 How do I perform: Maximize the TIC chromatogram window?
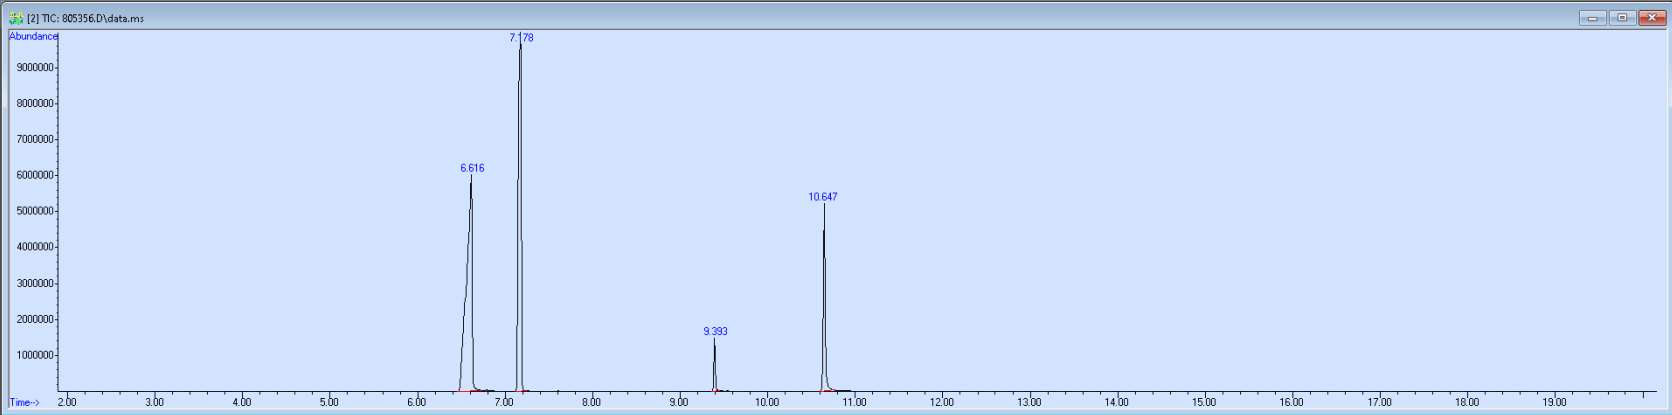point(1622,17)
